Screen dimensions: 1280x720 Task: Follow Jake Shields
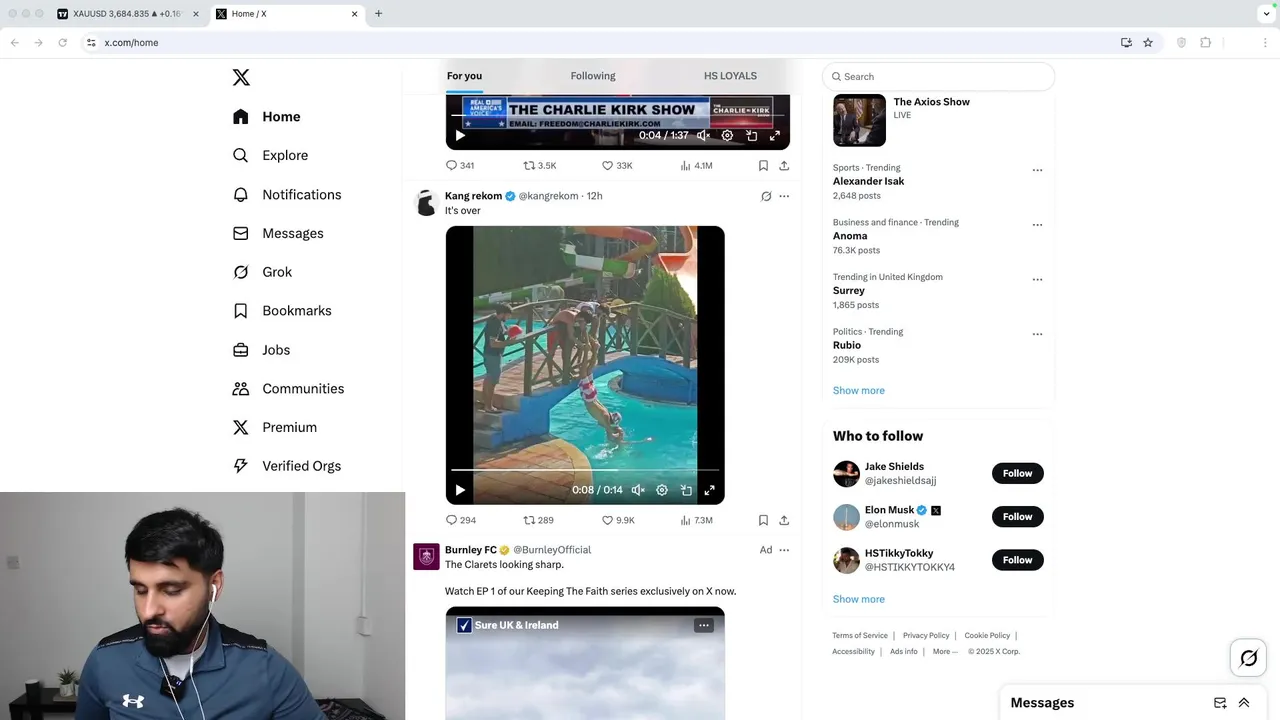pyautogui.click(x=1017, y=473)
